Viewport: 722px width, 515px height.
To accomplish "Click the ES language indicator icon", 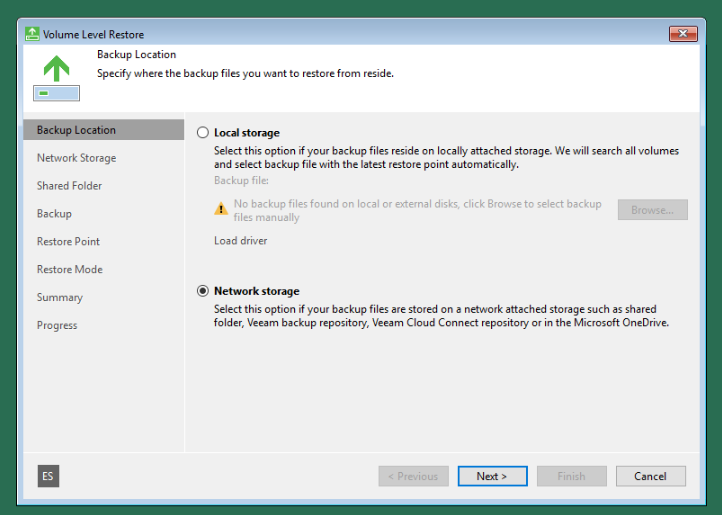I will coord(48,476).
